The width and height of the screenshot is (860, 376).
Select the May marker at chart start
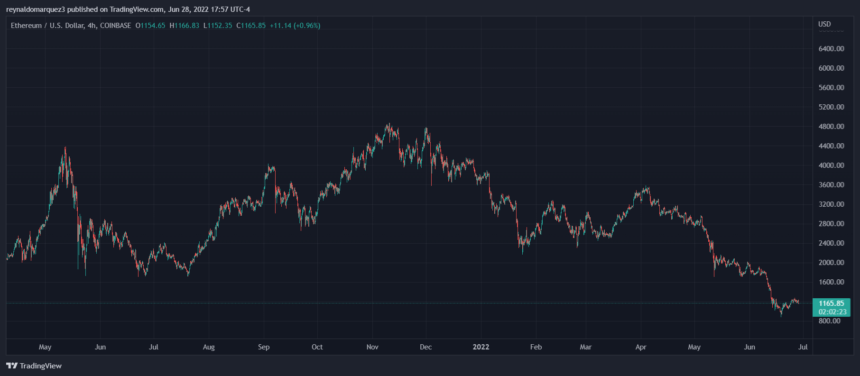point(45,347)
